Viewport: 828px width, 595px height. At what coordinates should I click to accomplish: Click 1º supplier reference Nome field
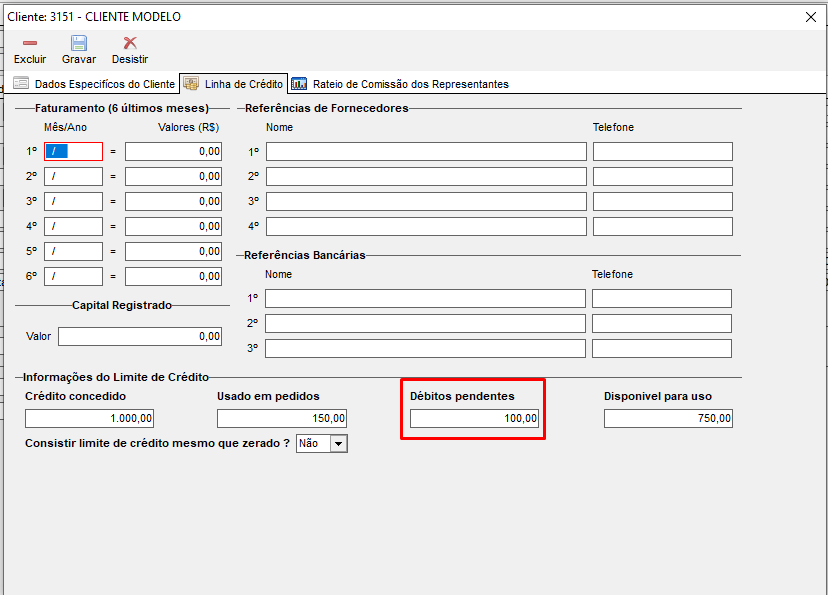click(x=426, y=152)
